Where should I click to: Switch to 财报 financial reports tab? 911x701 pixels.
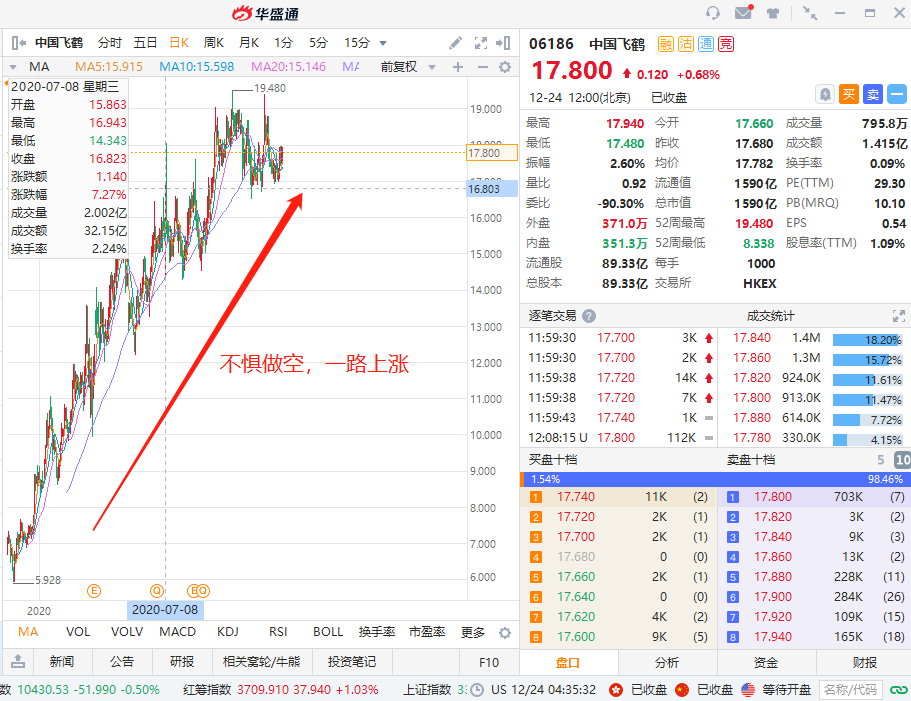pos(865,662)
